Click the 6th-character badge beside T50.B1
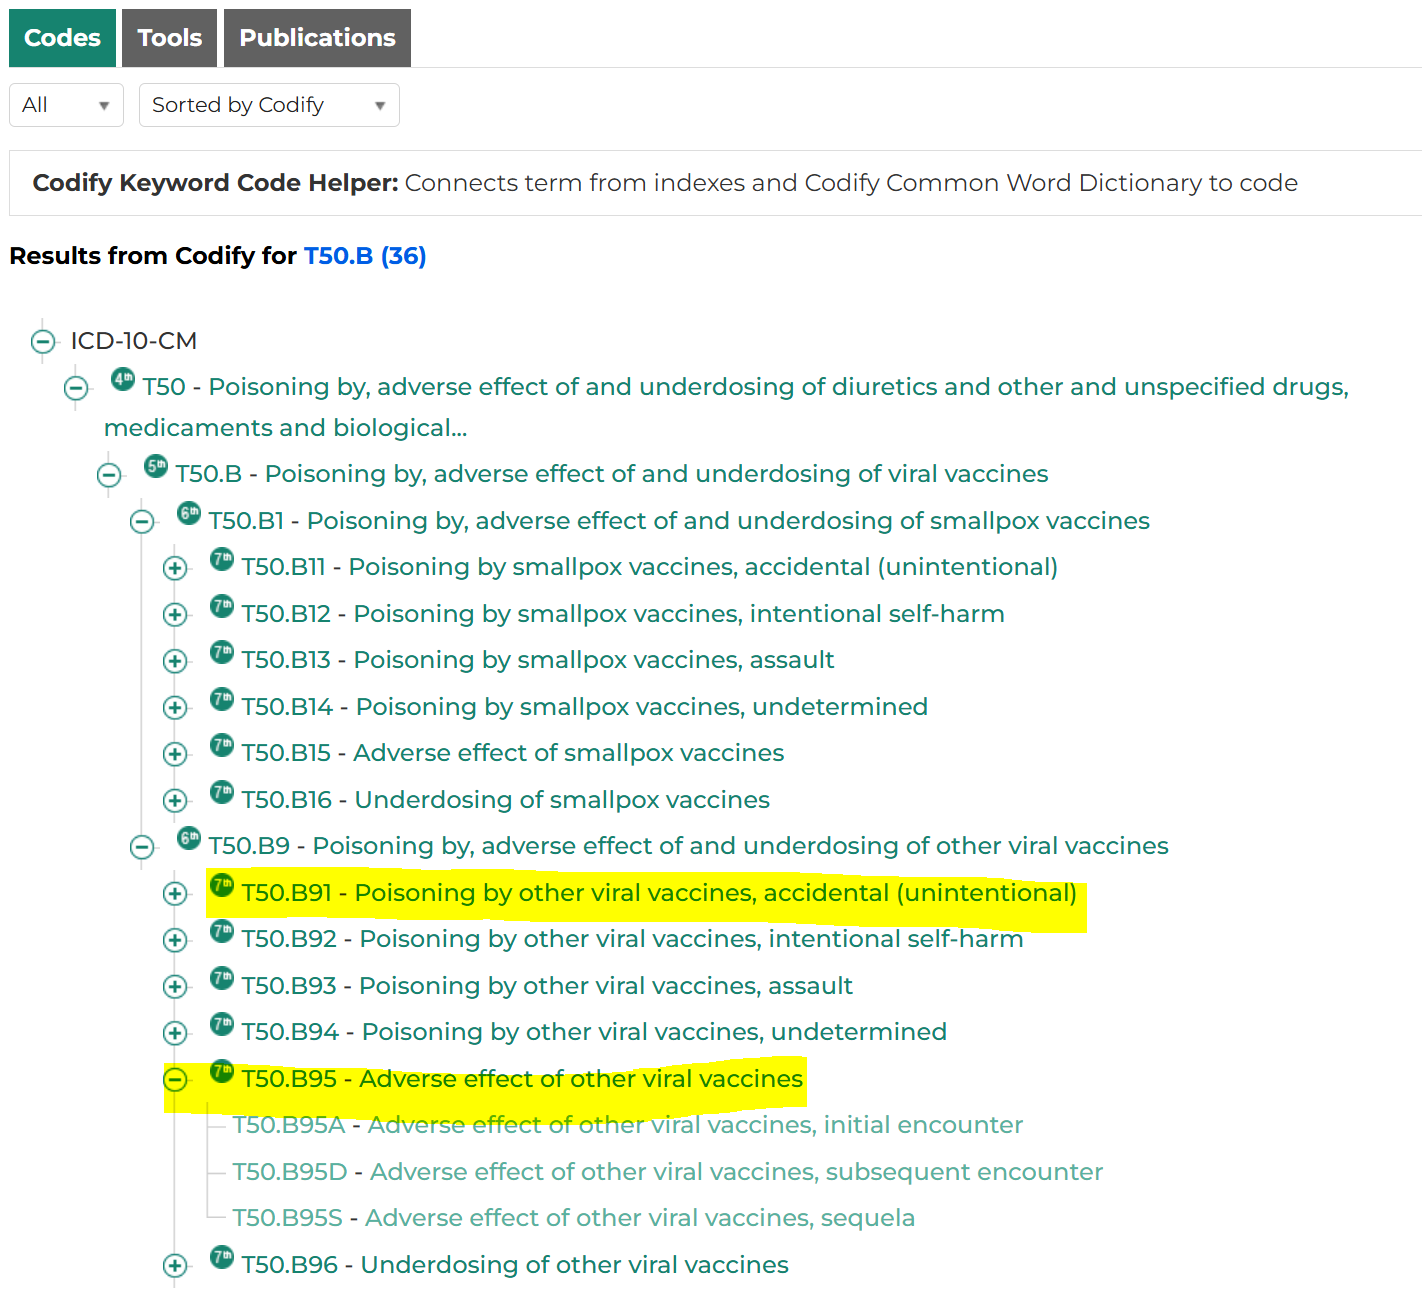Screen dimensions: 1422x1310 pos(189,512)
